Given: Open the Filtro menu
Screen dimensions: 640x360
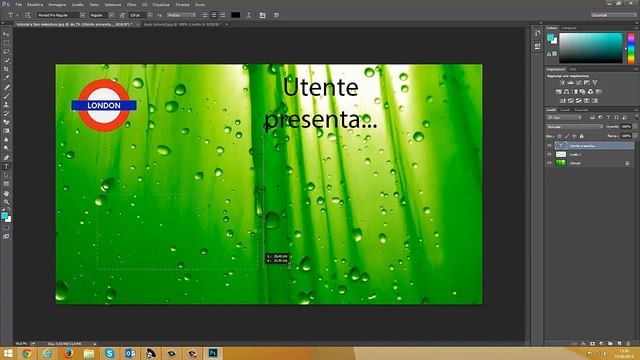Looking at the screenshot, I should pos(131,4).
